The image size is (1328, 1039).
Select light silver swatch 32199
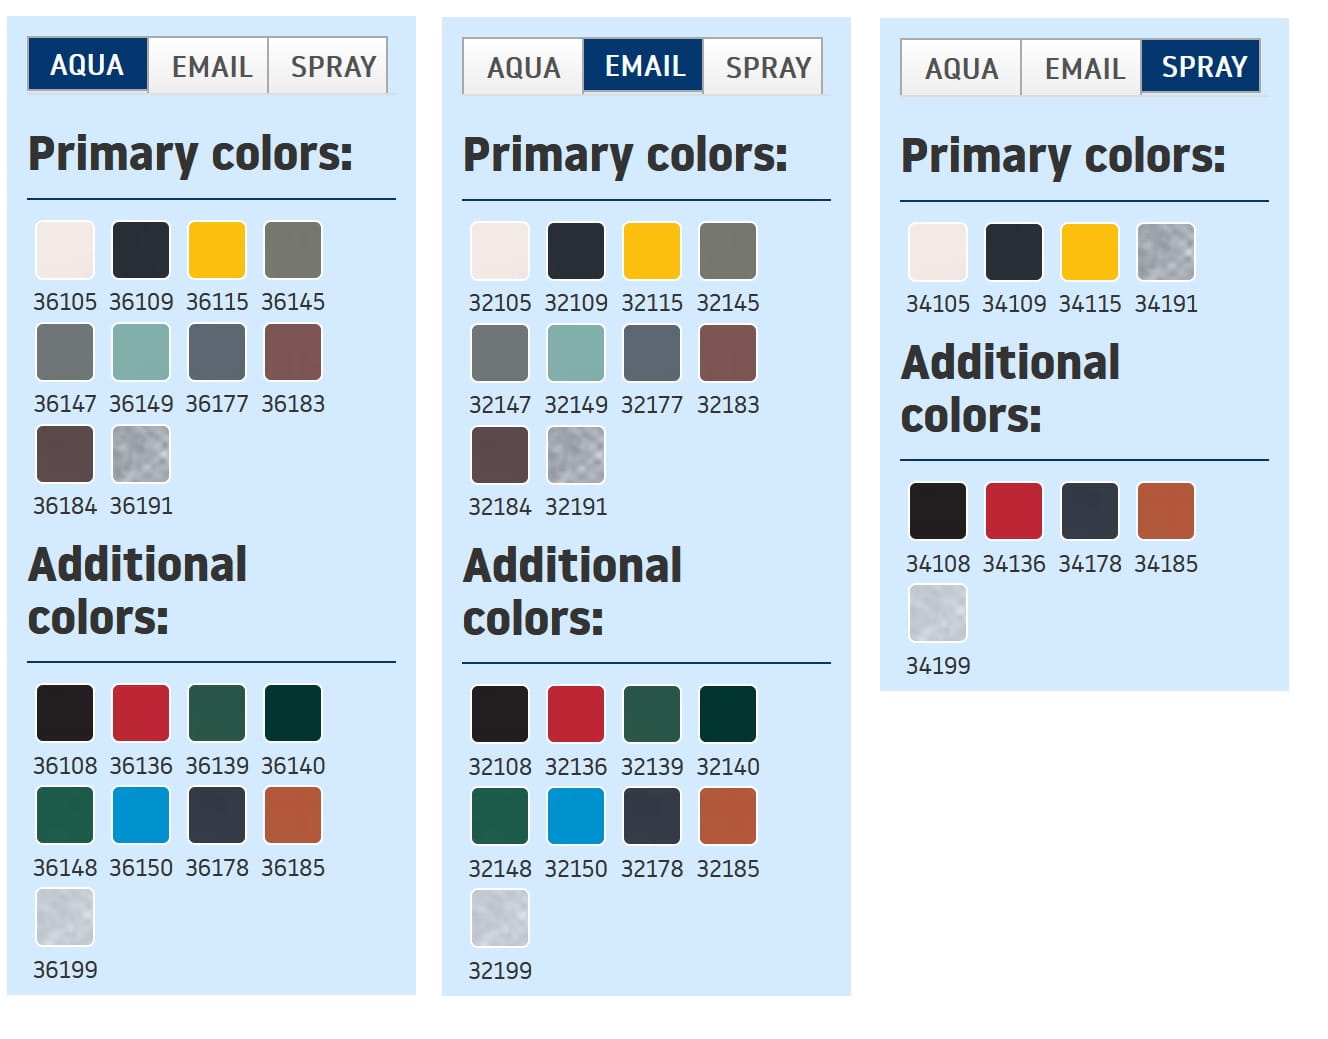(x=500, y=918)
